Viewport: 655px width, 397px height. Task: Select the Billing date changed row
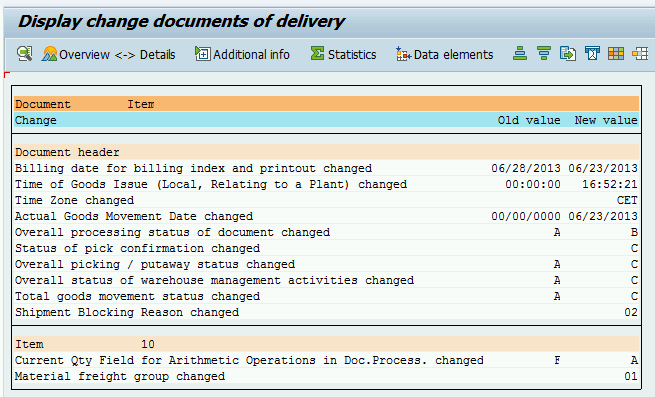[x=326, y=168]
